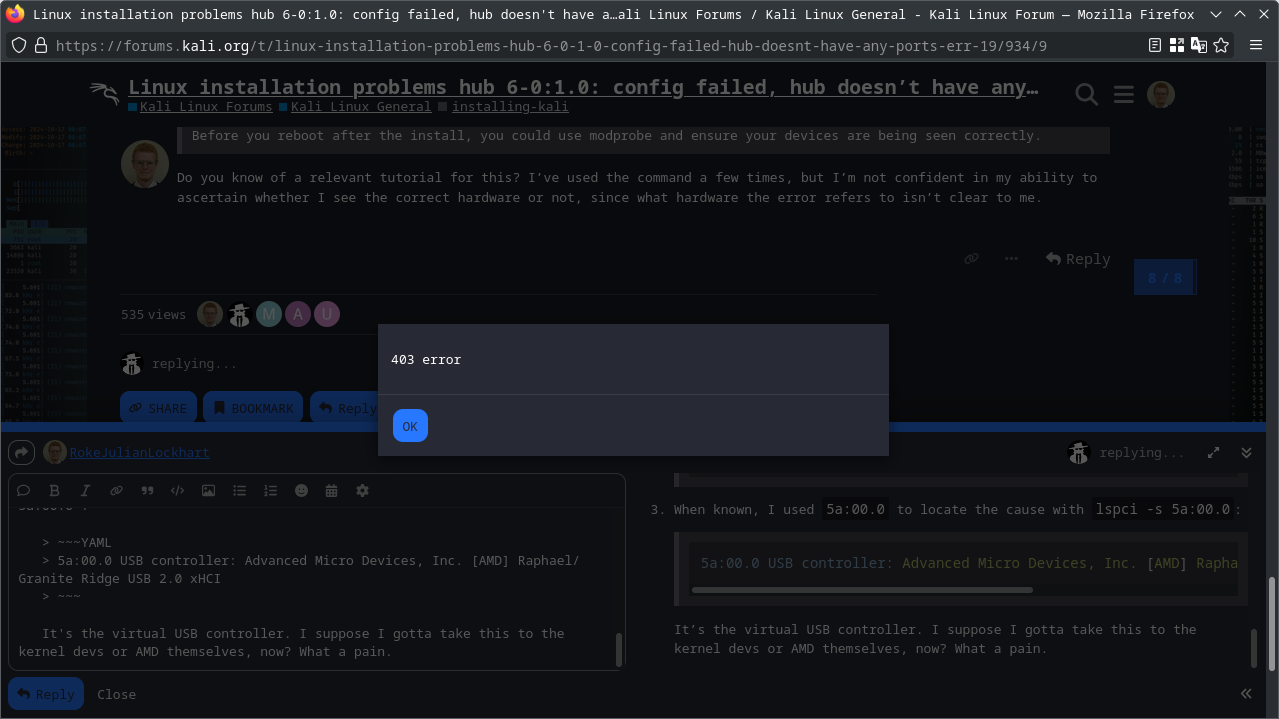Open the Firefox hamburger application menu
The width and height of the screenshot is (1279, 719).
(x=1256, y=46)
